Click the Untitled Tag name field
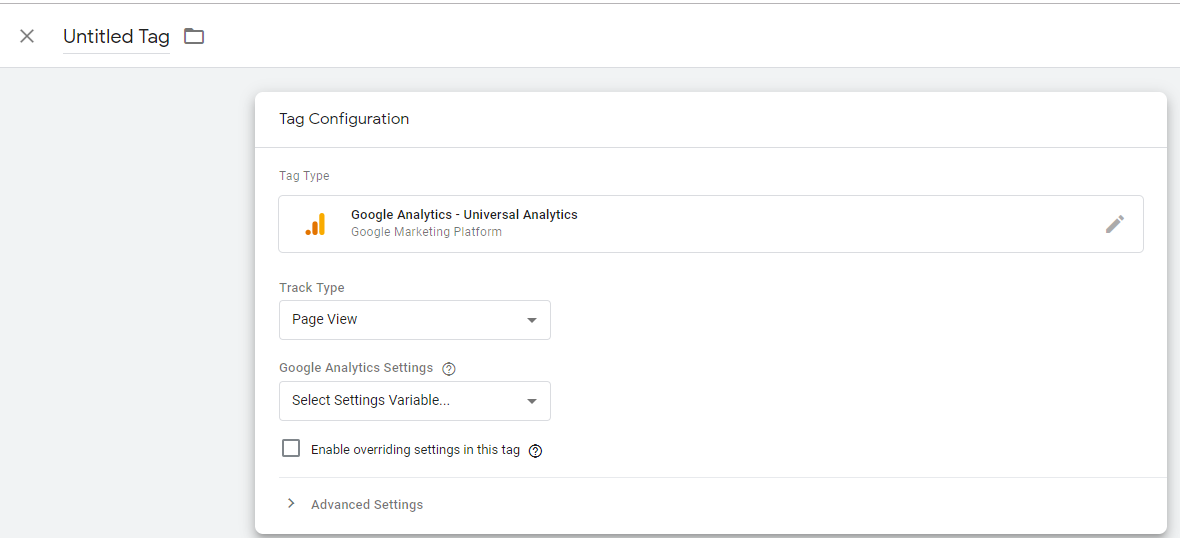 [x=116, y=37]
